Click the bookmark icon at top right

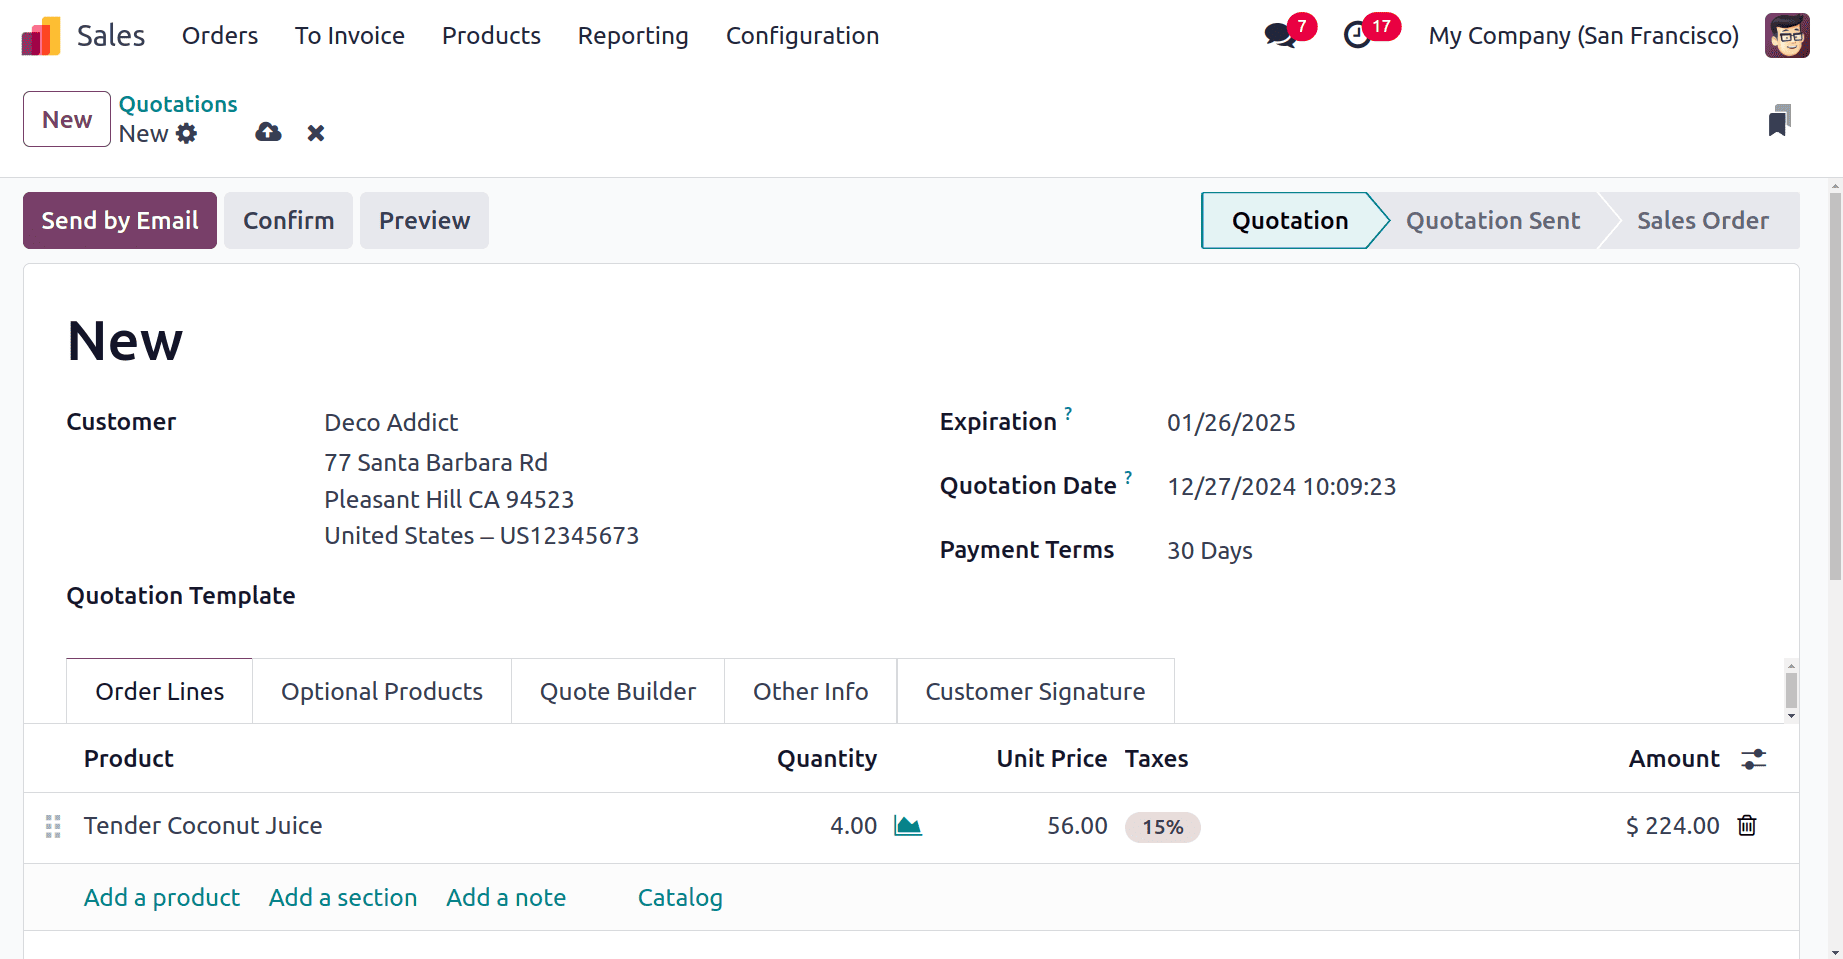pos(1779,120)
